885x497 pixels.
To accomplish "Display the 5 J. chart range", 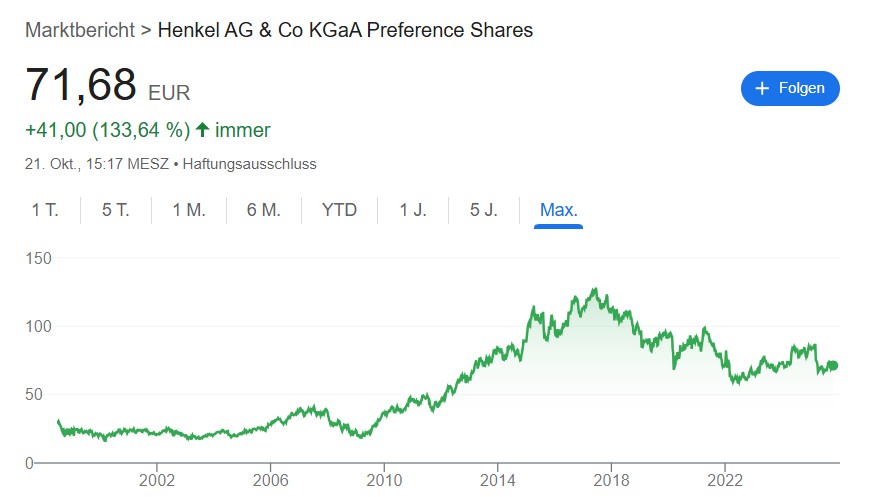I will (x=484, y=210).
